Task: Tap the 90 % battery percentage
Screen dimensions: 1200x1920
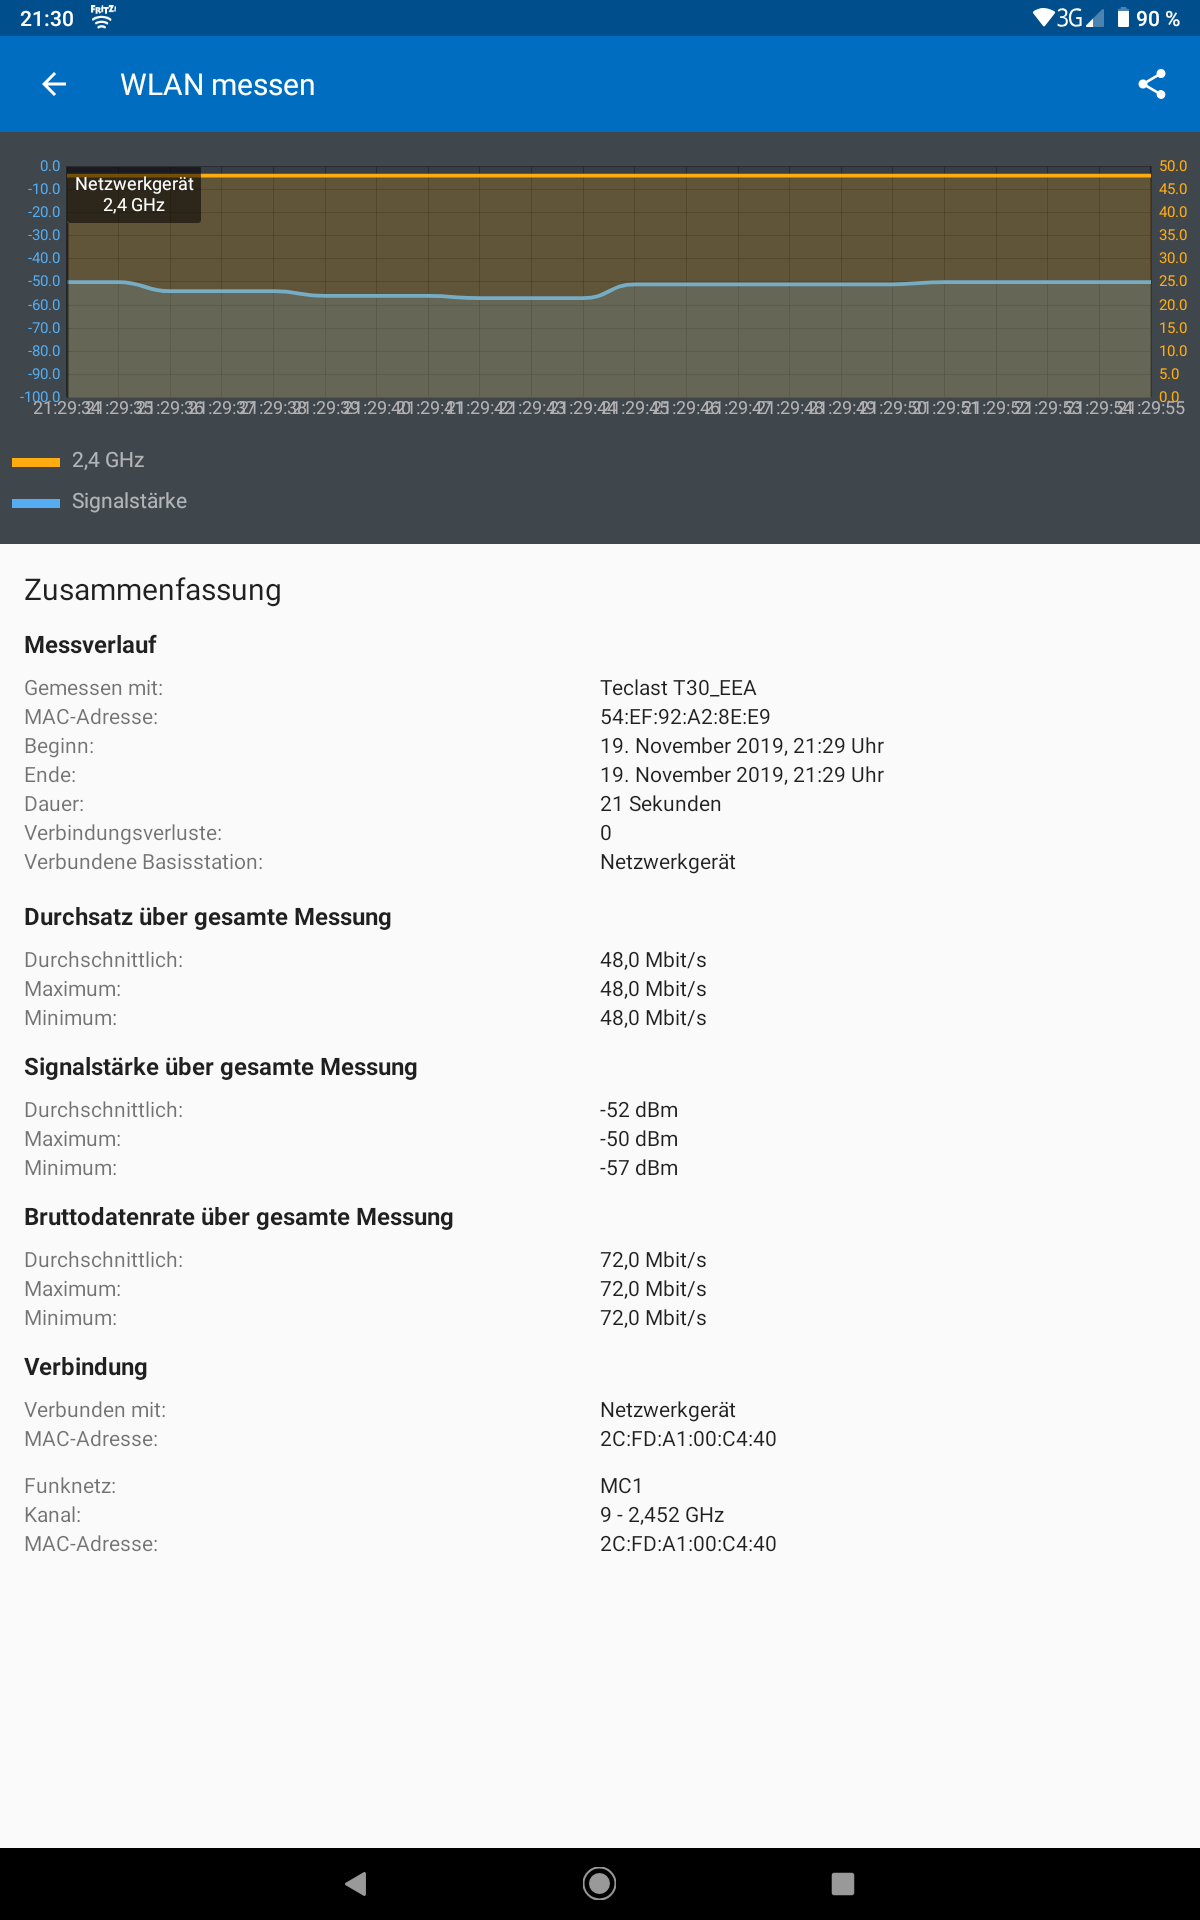Action: [x=1158, y=18]
